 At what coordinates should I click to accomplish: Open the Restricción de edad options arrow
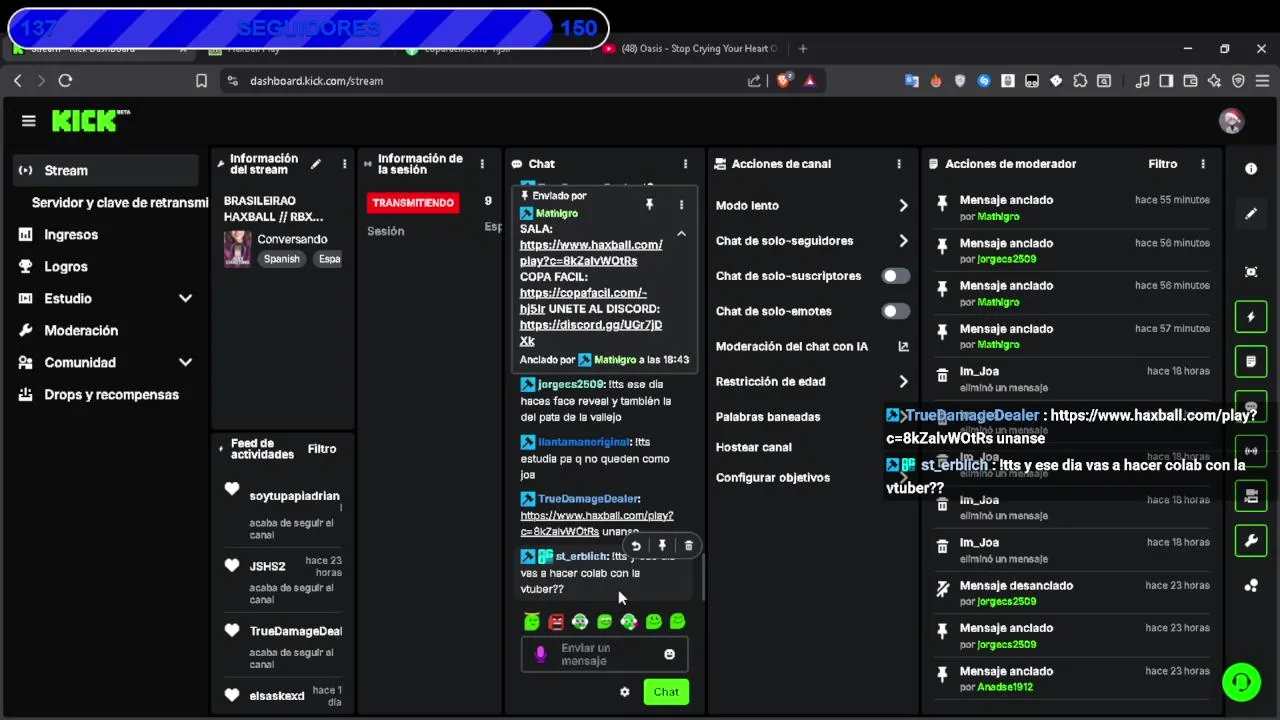point(903,382)
